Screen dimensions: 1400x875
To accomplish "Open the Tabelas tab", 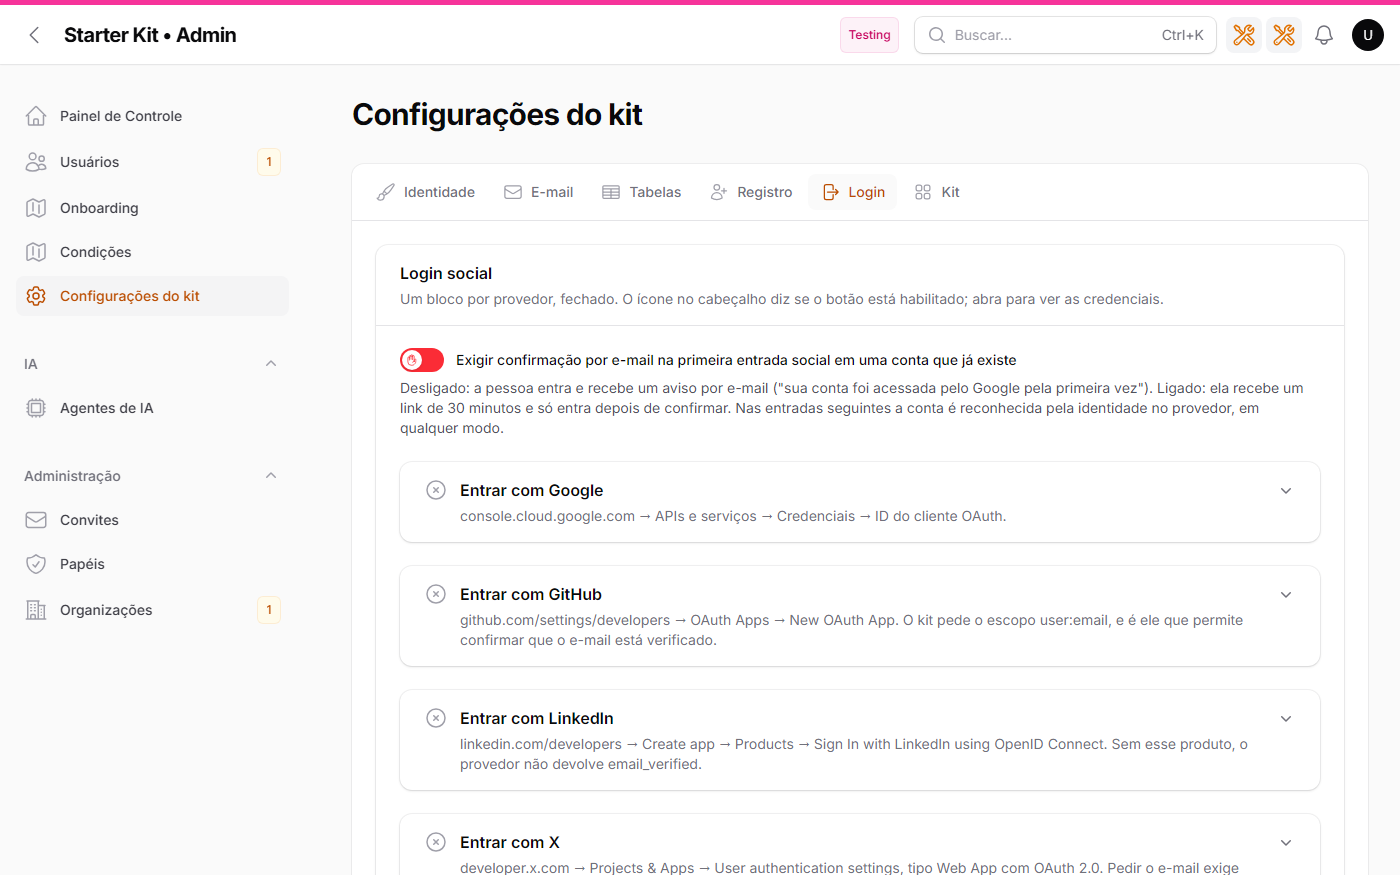I will point(642,192).
